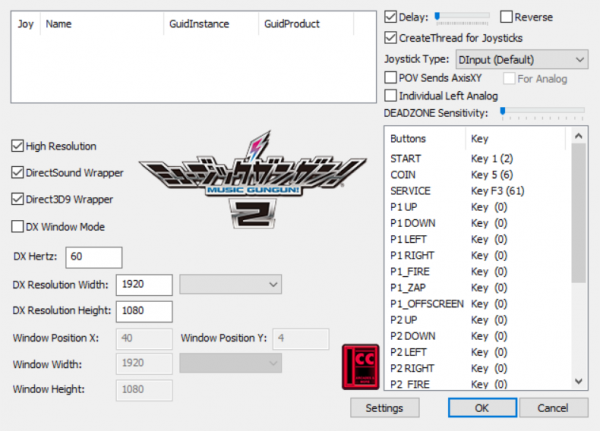Click the red CC icon
The width and height of the screenshot is (600, 431).
point(358,366)
